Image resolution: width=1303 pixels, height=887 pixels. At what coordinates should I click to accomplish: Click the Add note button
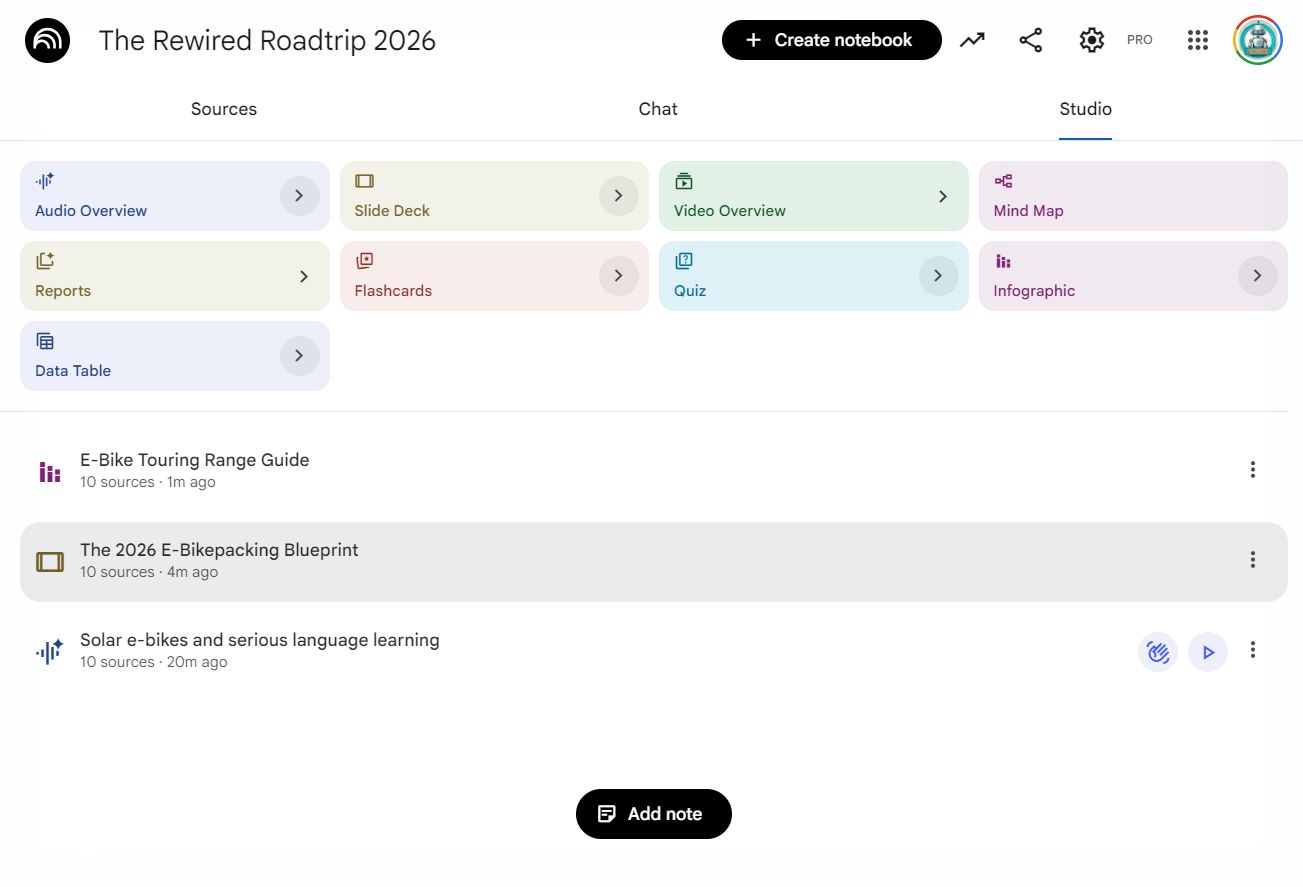pos(653,814)
